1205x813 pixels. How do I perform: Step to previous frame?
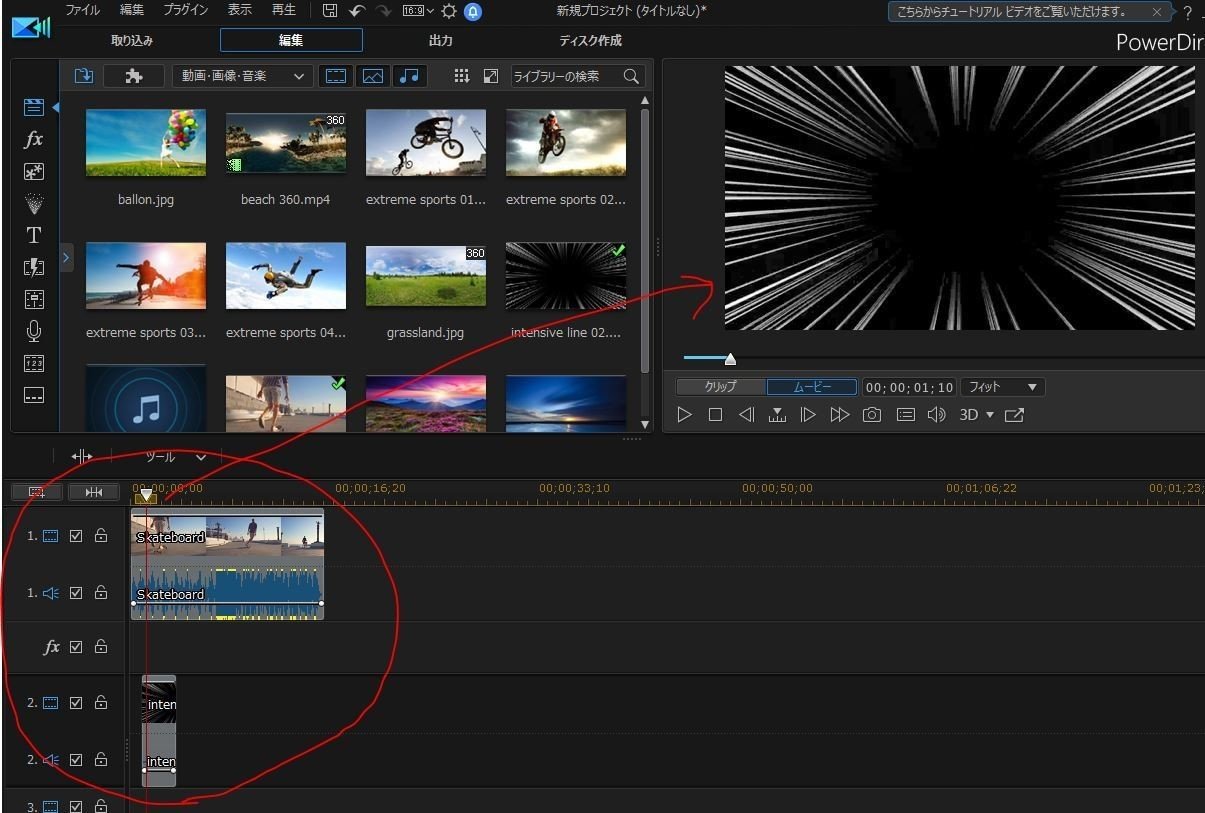746,415
